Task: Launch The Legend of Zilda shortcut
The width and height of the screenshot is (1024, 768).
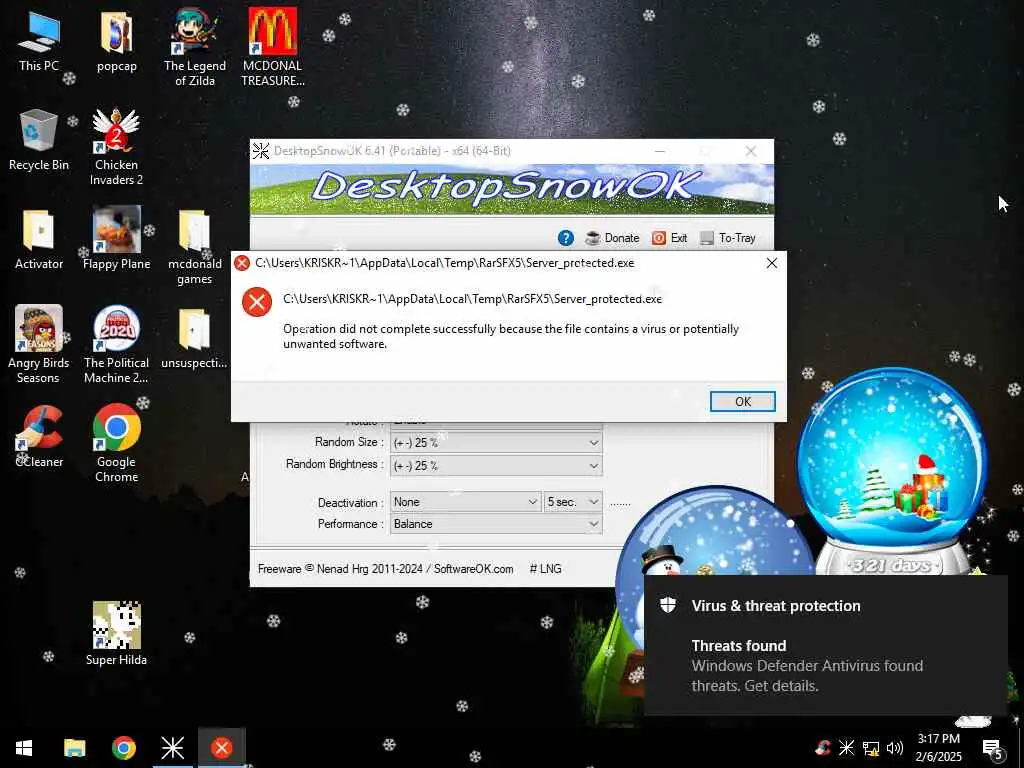Action: [x=195, y=47]
